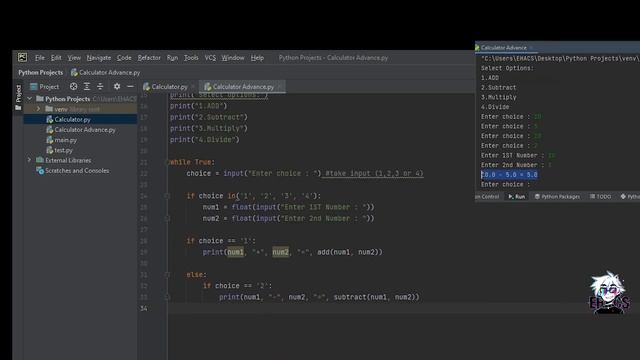Screen dimensions: 640x360
Task: Click 'Select Options:' line in run console
Action: pos(507,68)
